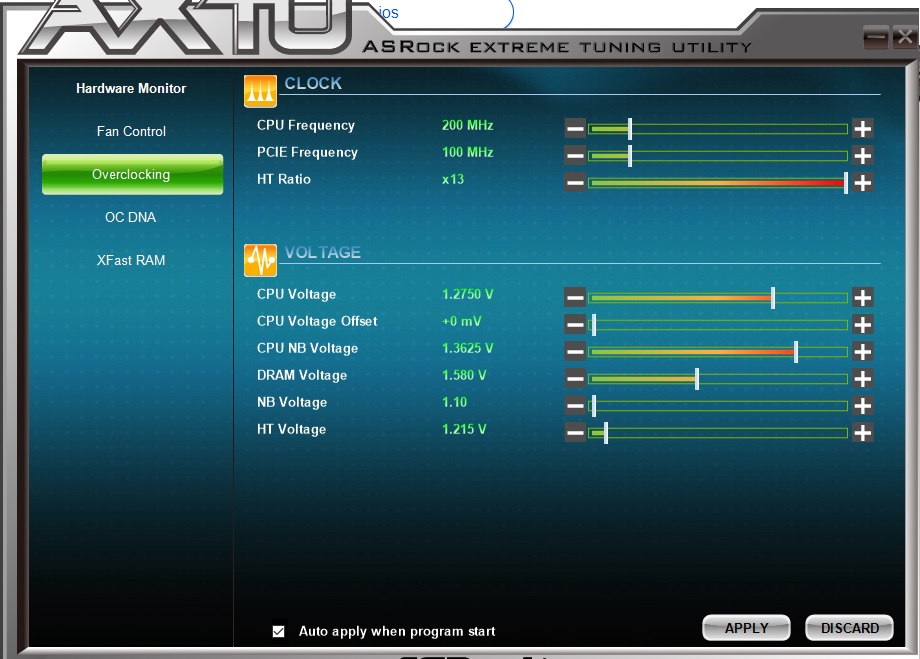Viewport: 920px width, 659px height.
Task: Raise HT Ratio using plus button
Action: click(862, 183)
